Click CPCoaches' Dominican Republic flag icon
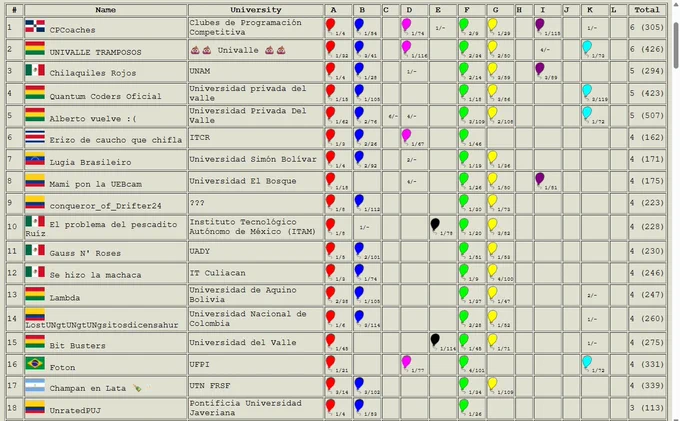The width and height of the screenshot is (680, 421). (x=35, y=26)
